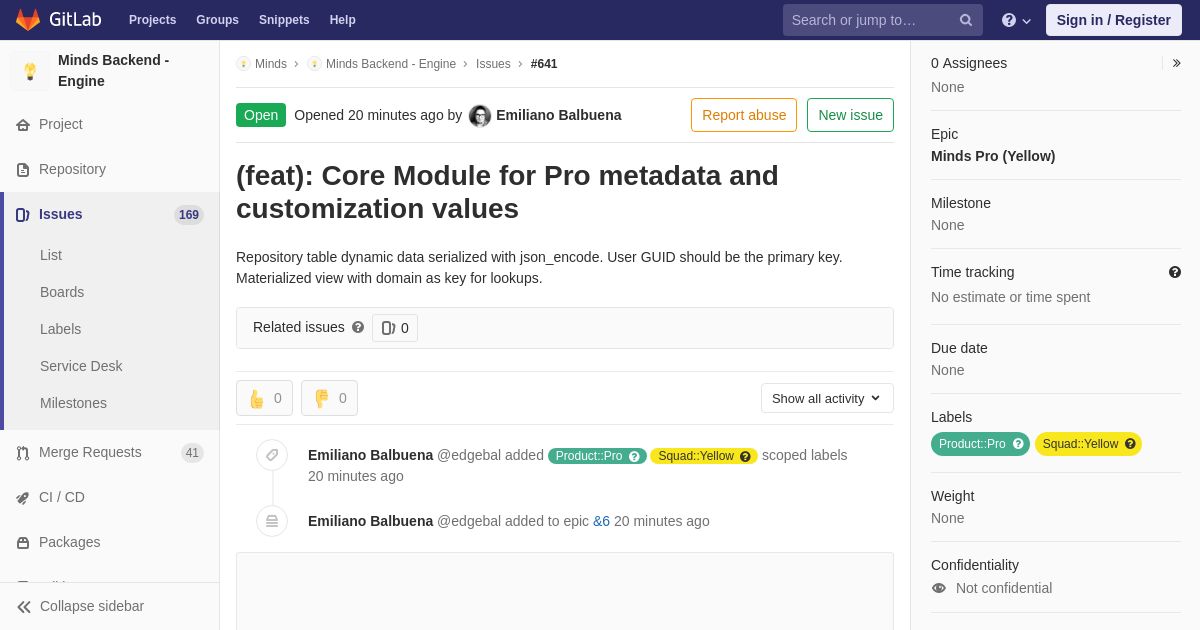Click the CI / CD rocket icon
The image size is (1200, 630).
23,498
